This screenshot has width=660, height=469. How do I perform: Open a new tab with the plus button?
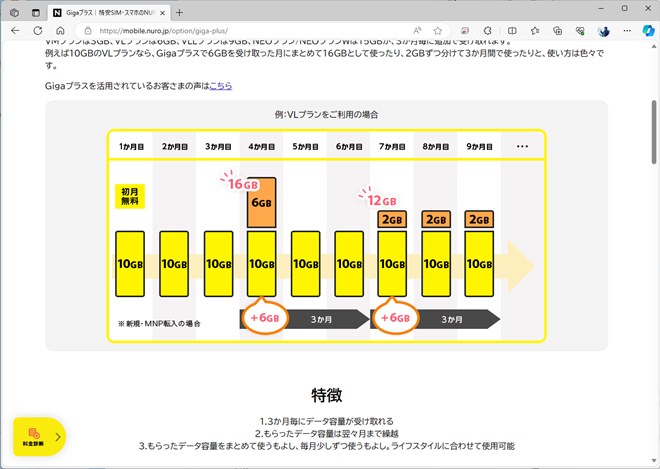click(179, 13)
